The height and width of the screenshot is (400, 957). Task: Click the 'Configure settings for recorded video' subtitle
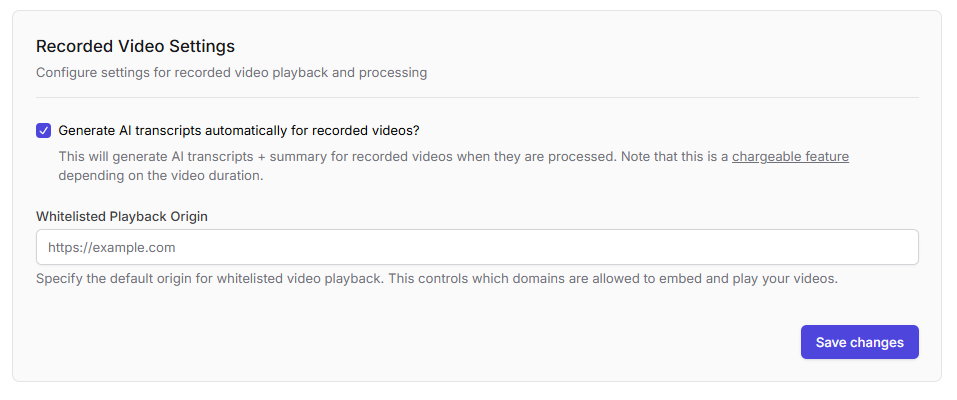click(x=231, y=73)
